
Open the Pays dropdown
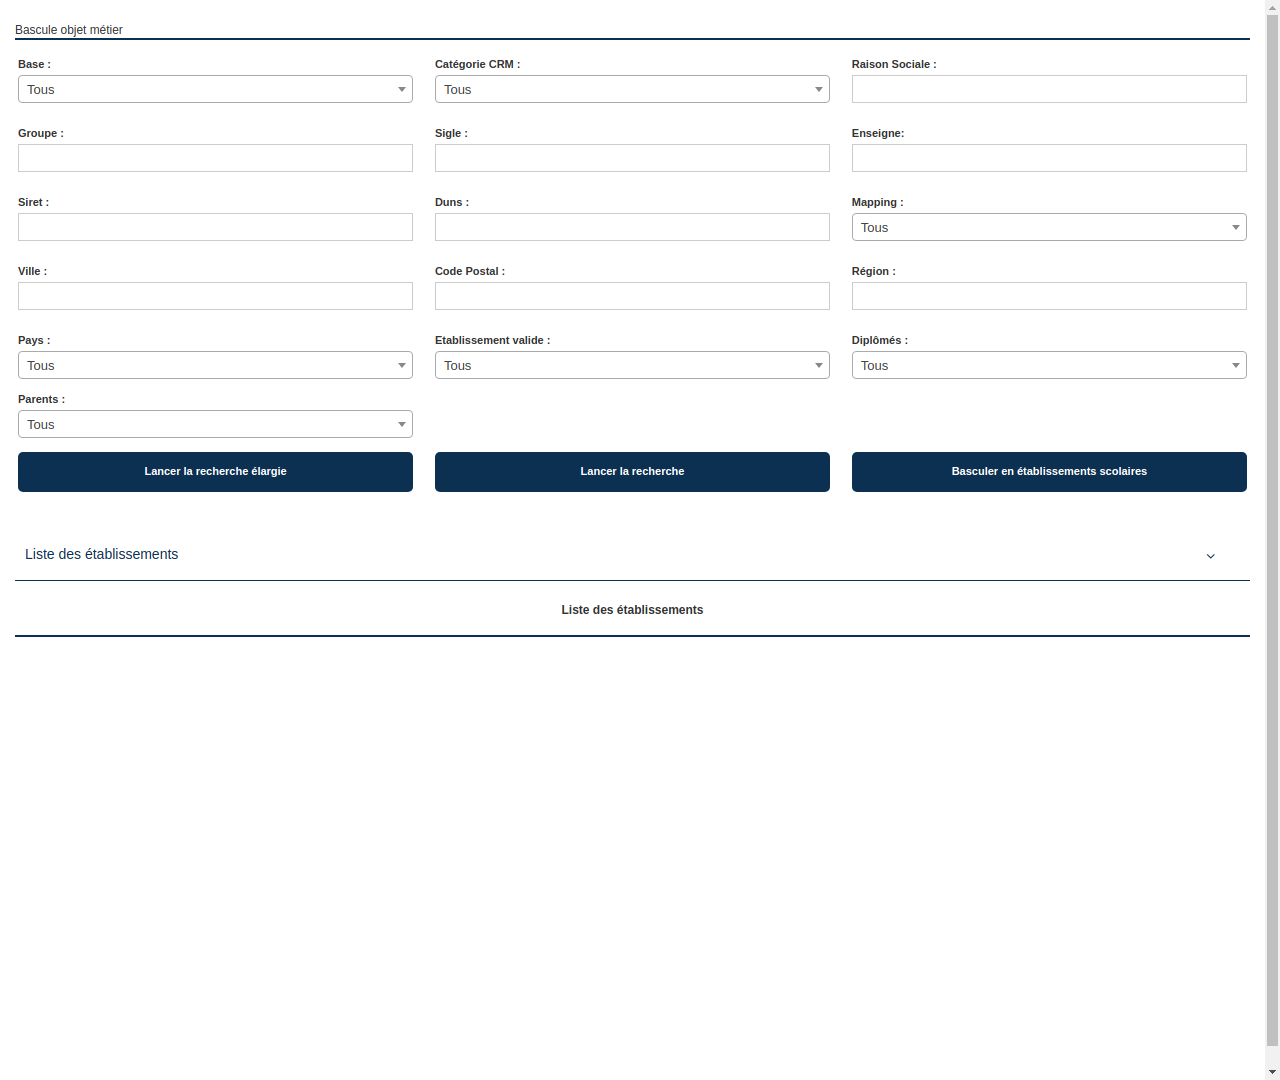(215, 365)
